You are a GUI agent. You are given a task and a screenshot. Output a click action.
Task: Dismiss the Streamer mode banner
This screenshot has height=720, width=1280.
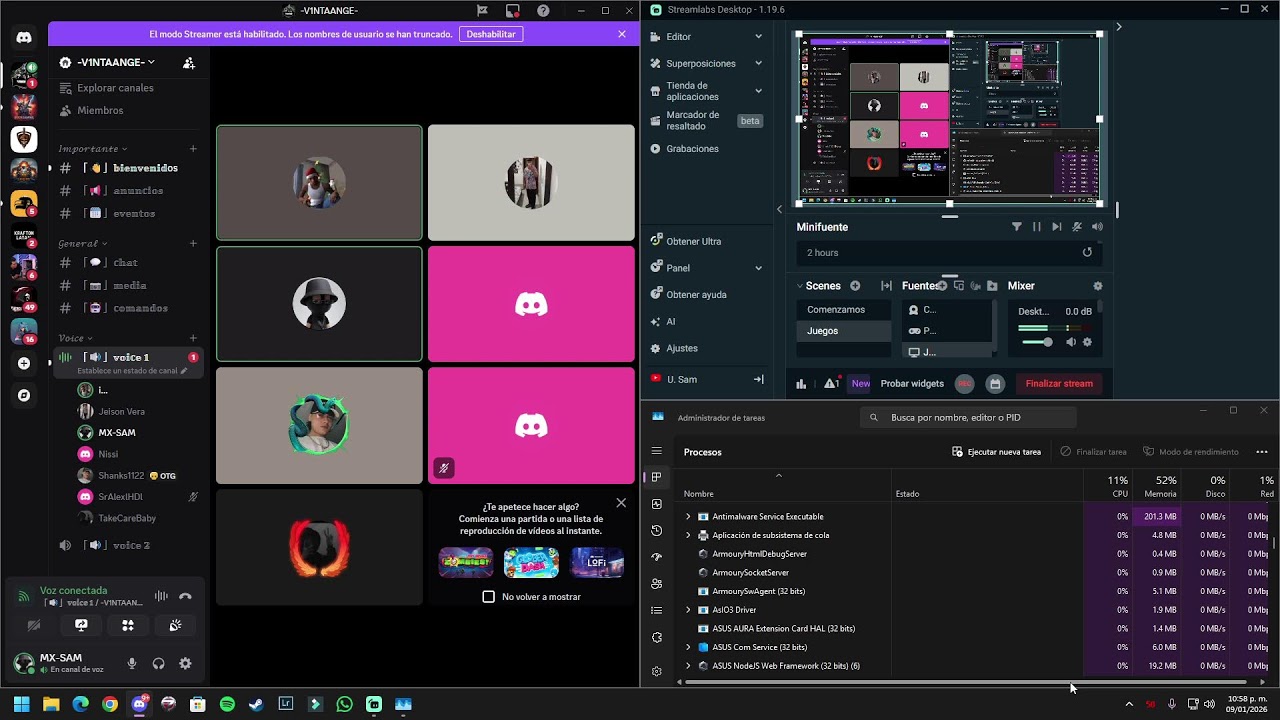622,34
